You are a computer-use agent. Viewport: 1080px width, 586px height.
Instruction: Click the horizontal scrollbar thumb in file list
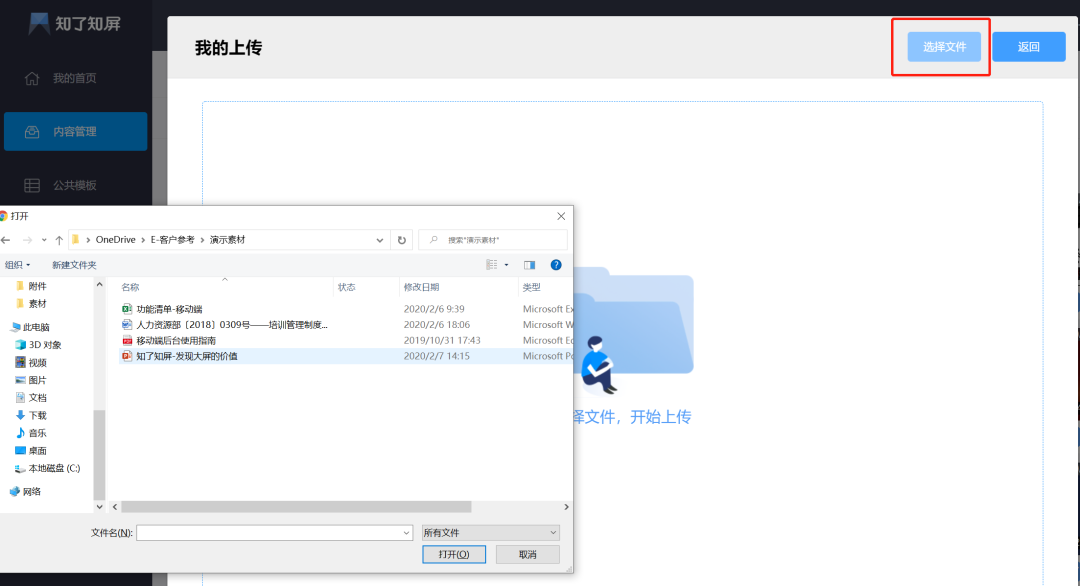click(296, 507)
